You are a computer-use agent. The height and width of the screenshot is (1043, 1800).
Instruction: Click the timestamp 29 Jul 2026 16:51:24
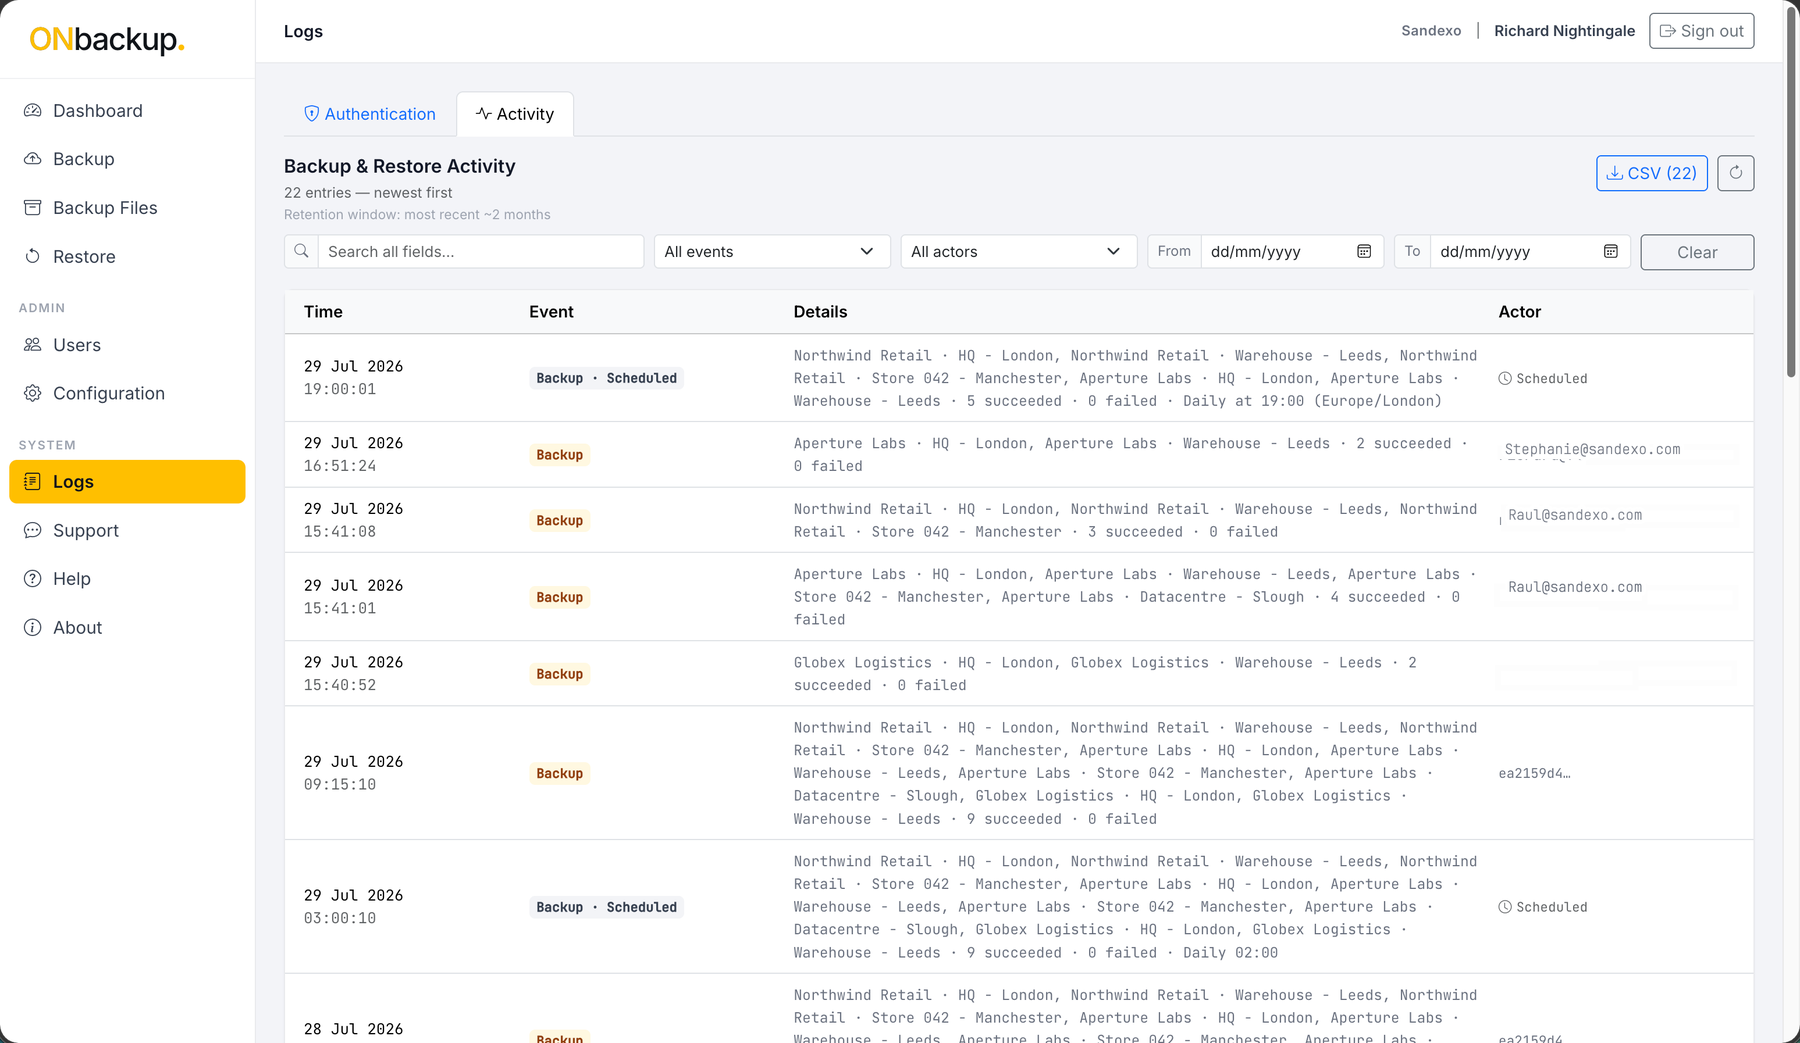tap(354, 455)
